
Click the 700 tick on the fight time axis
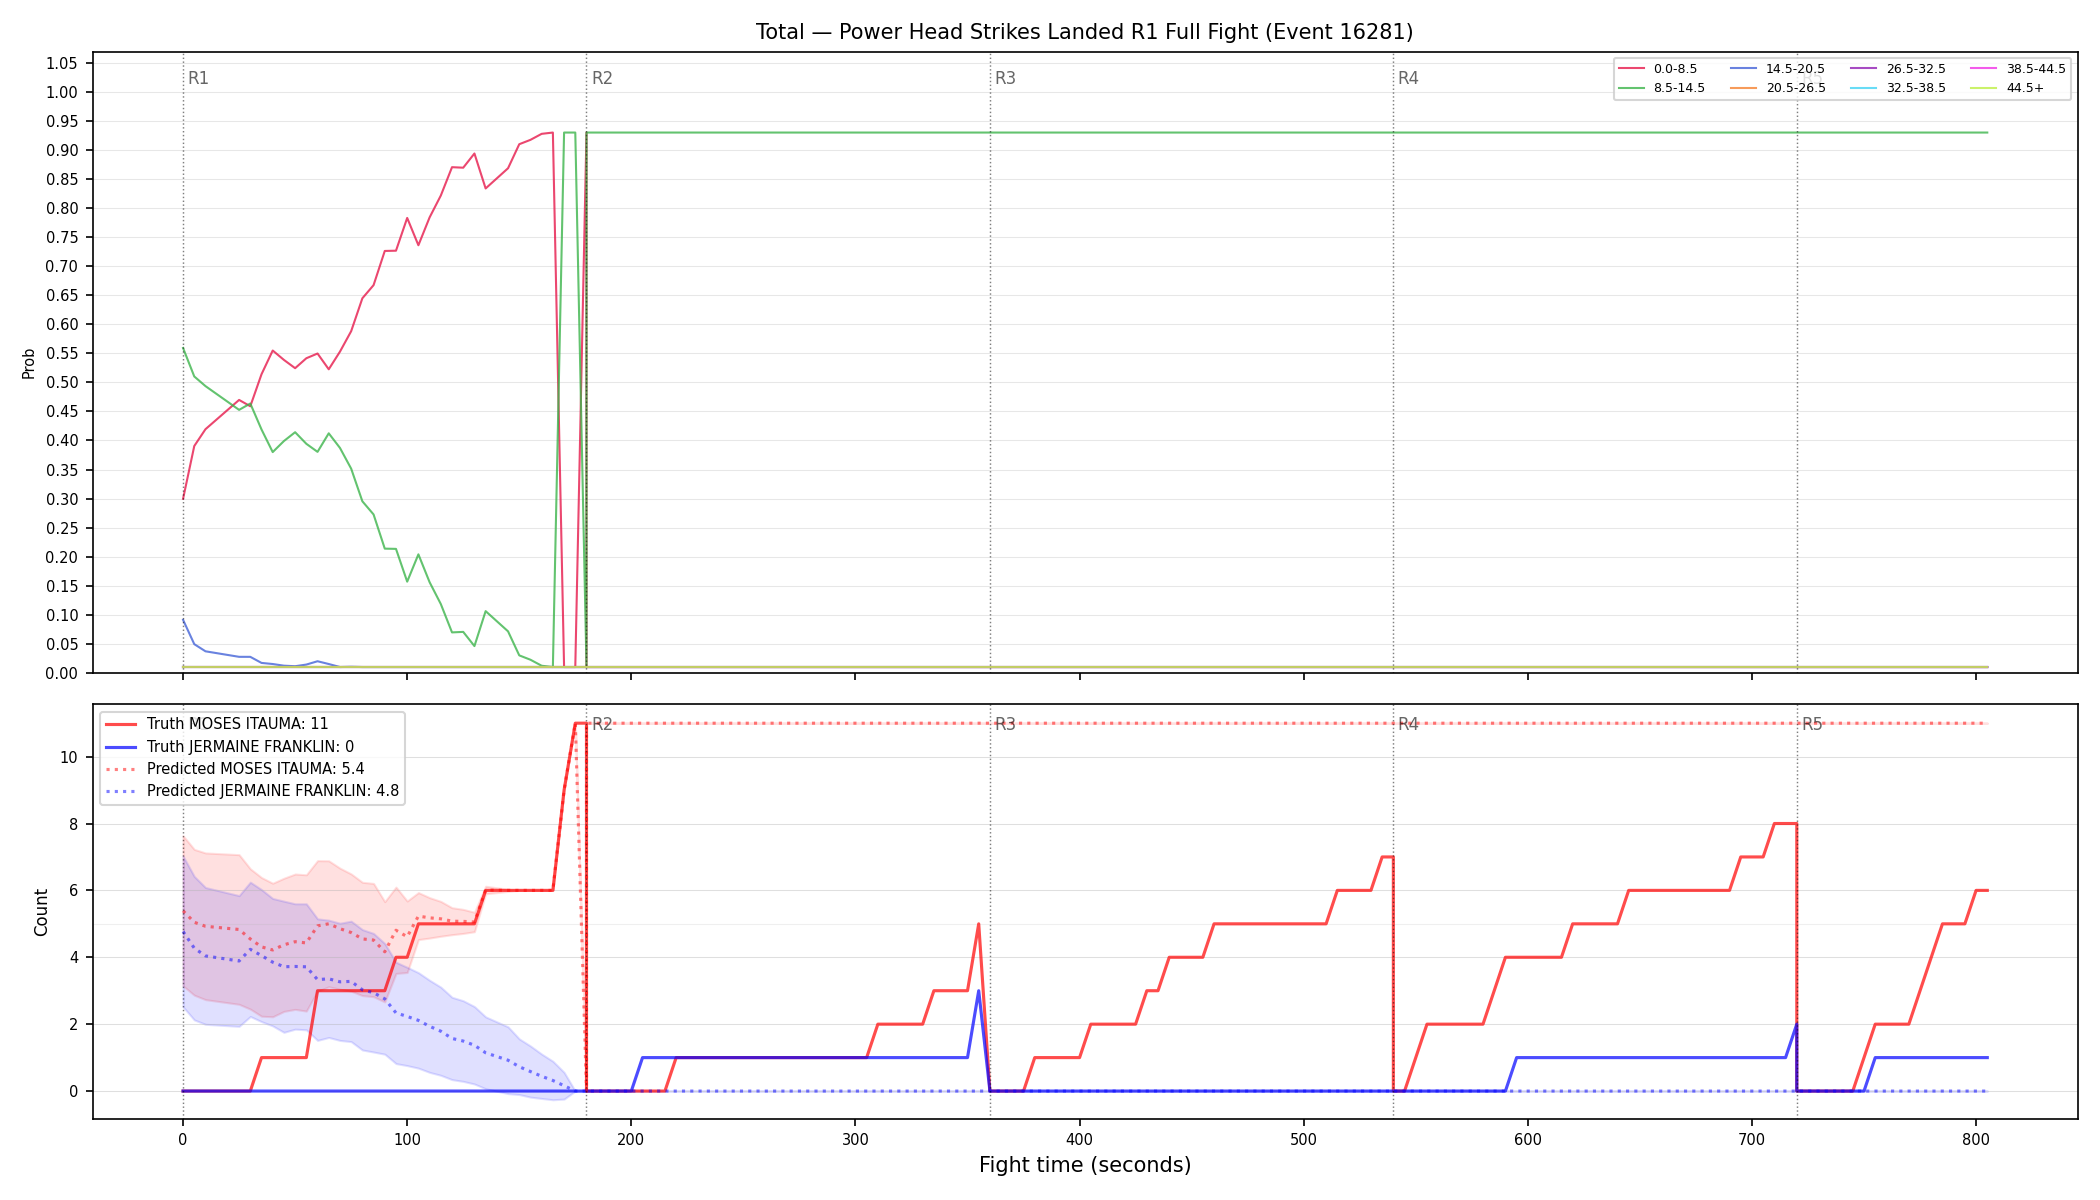(x=1752, y=1139)
